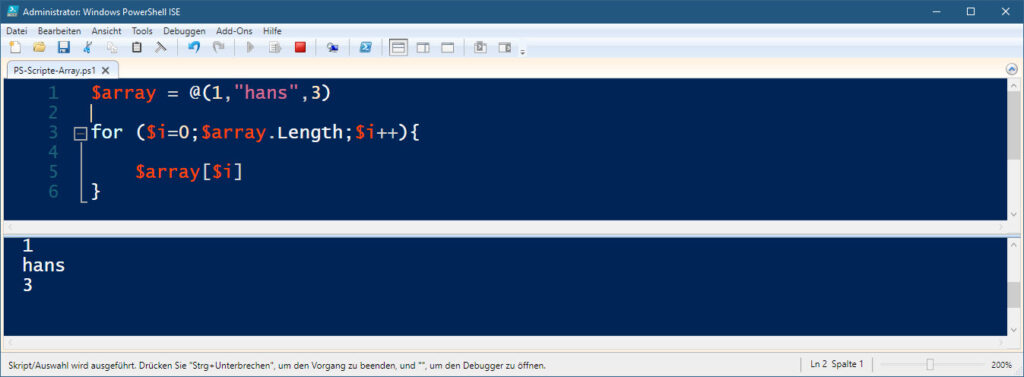1024x377 pixels.
Task: Open the Datei menu
Action: 17,31
